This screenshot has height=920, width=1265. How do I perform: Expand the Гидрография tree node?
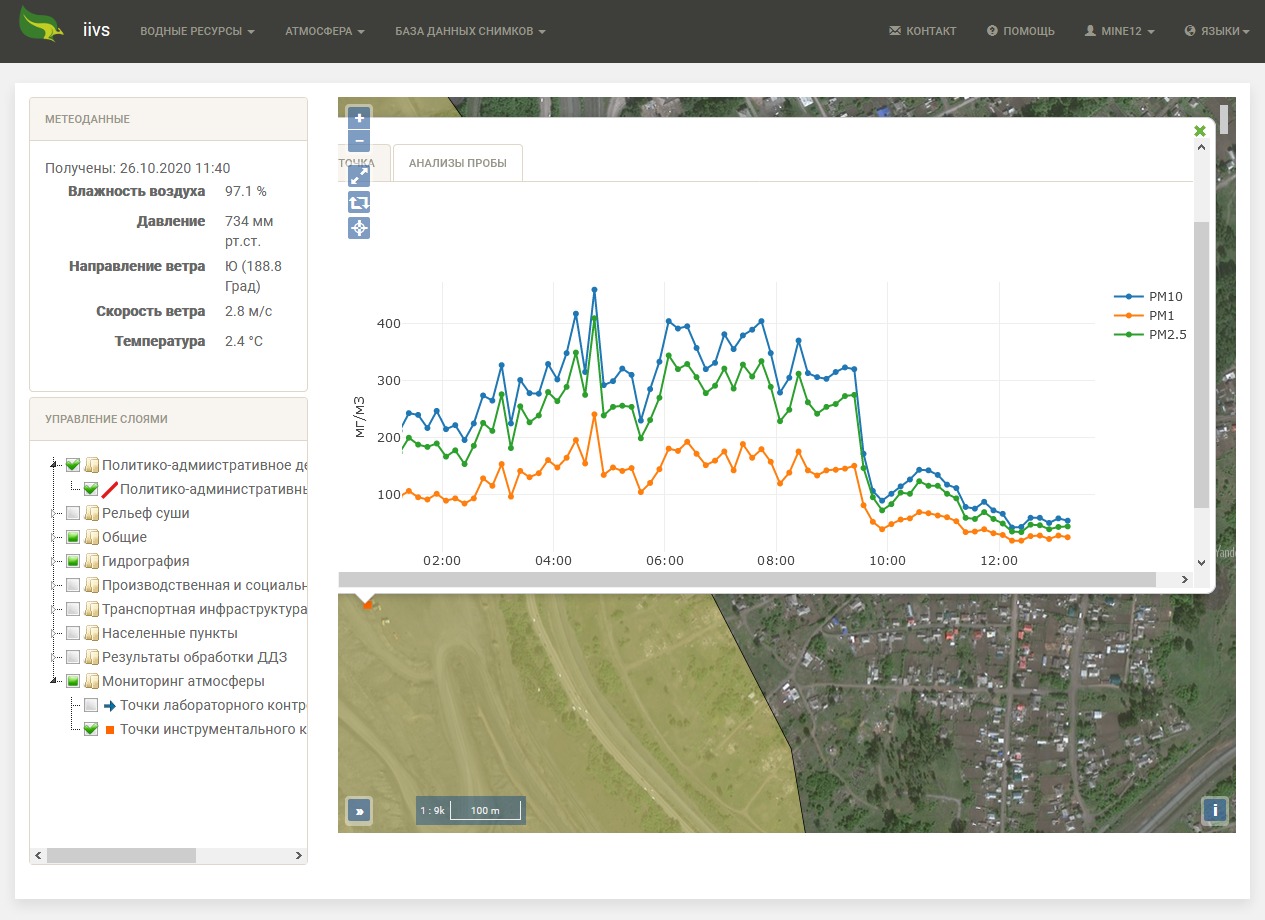(x=54, y=561)
